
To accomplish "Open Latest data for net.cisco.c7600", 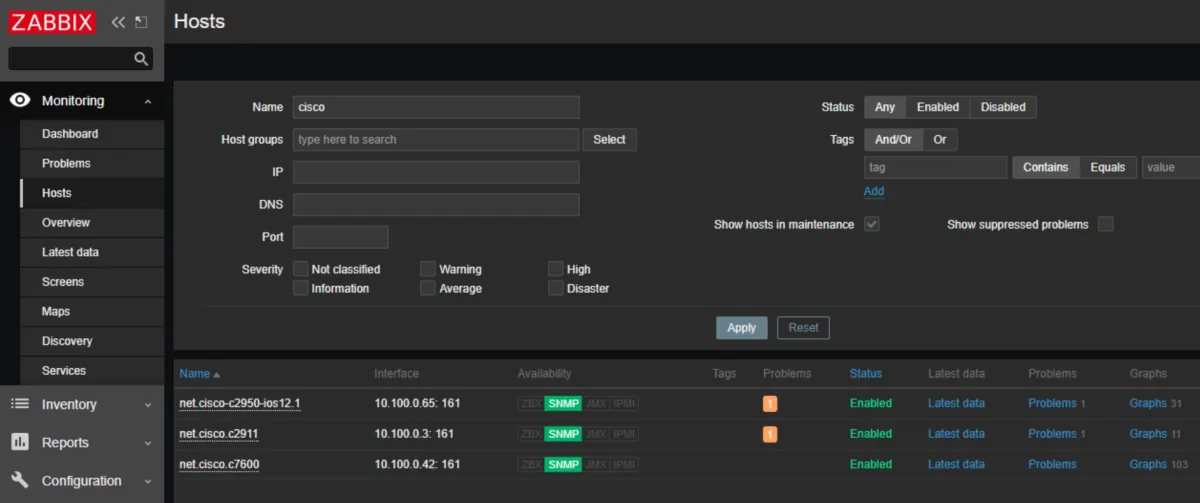I will coord(956,464).
